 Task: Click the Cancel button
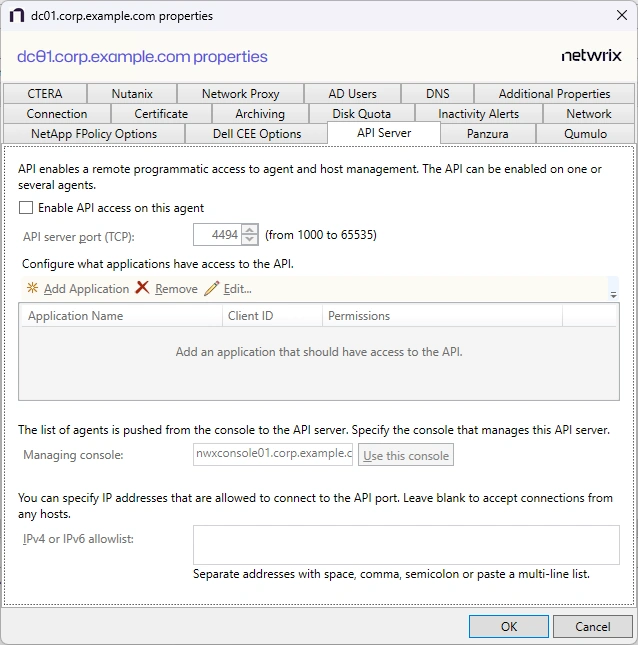[x=593, y=626]
